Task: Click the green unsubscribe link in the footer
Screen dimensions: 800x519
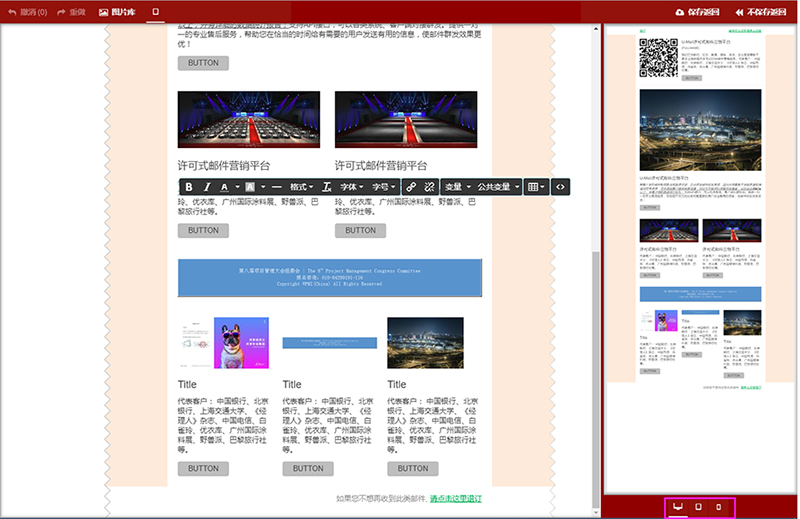Action: coord(456,498)
